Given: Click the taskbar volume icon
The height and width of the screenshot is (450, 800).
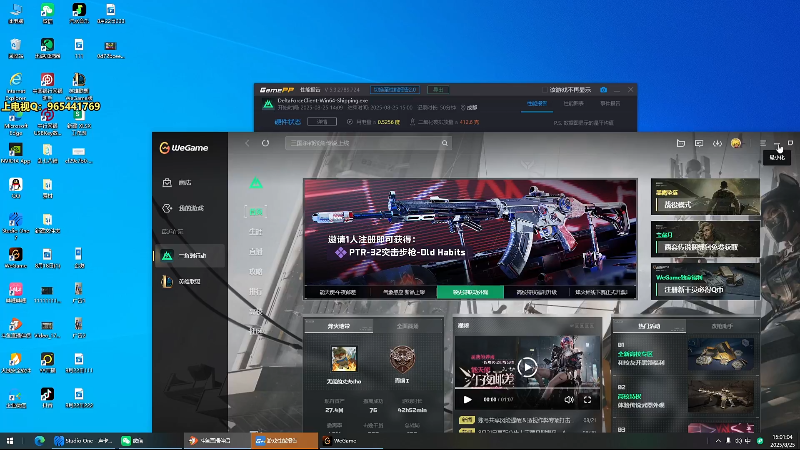Looking at the screenshot, I should click(x=738, y=441).
